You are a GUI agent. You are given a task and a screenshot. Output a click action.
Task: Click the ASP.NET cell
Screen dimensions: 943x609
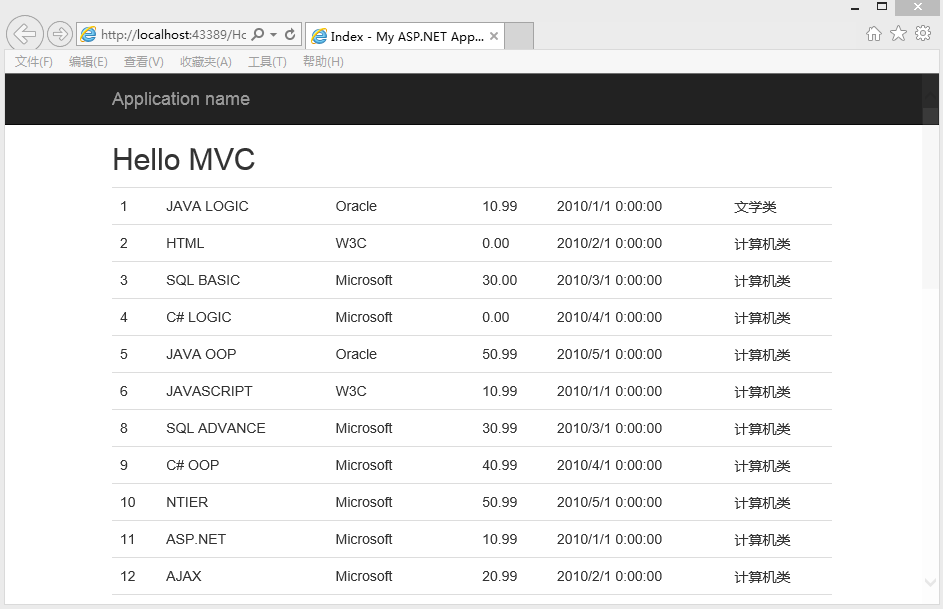click(196, 539)
